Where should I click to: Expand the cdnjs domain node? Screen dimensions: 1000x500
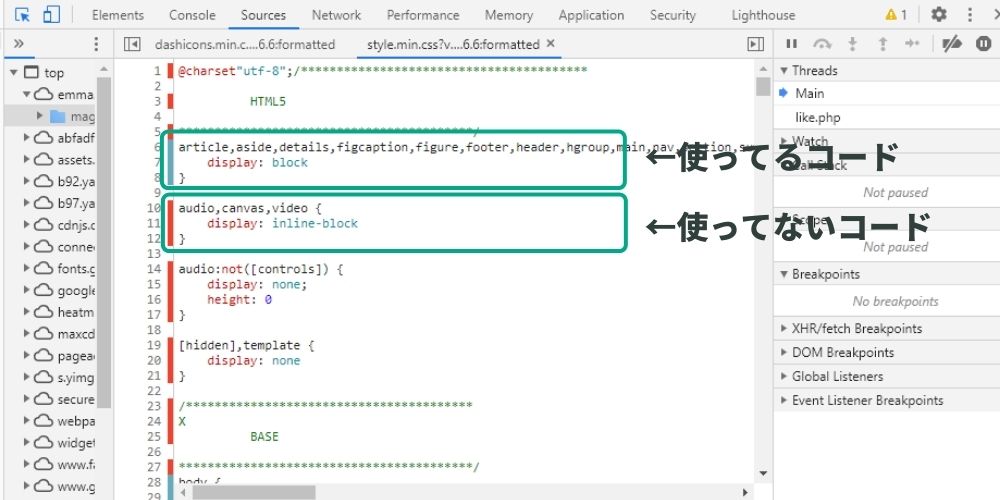[27, 224]
